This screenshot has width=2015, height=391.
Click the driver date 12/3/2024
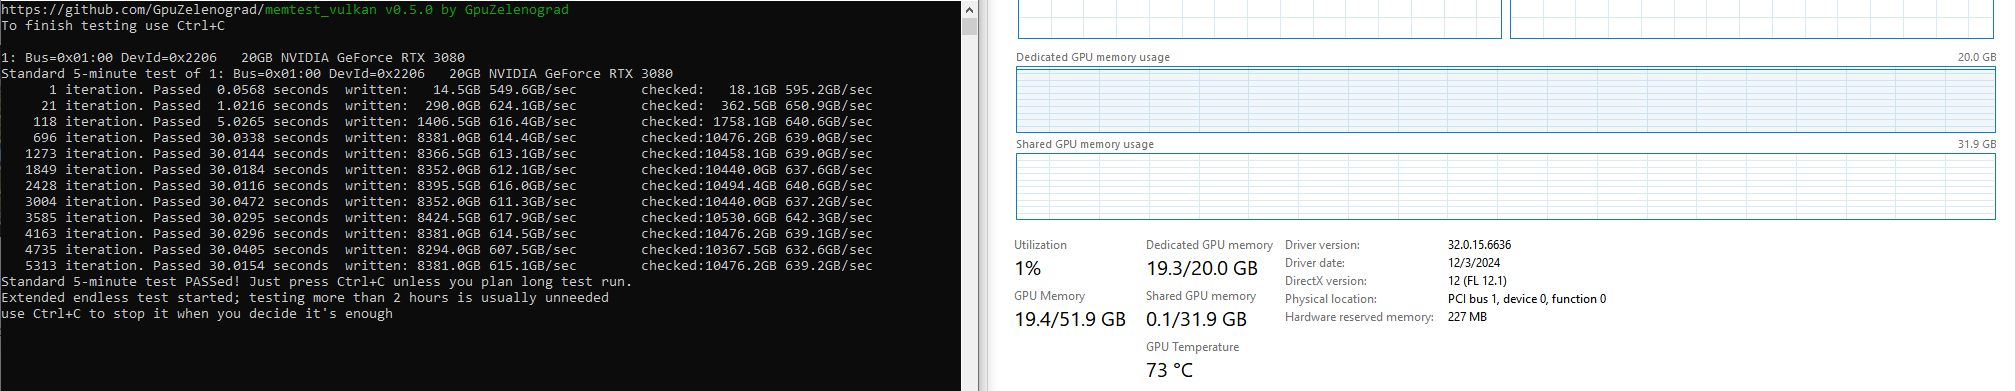tap(1474, 263)
